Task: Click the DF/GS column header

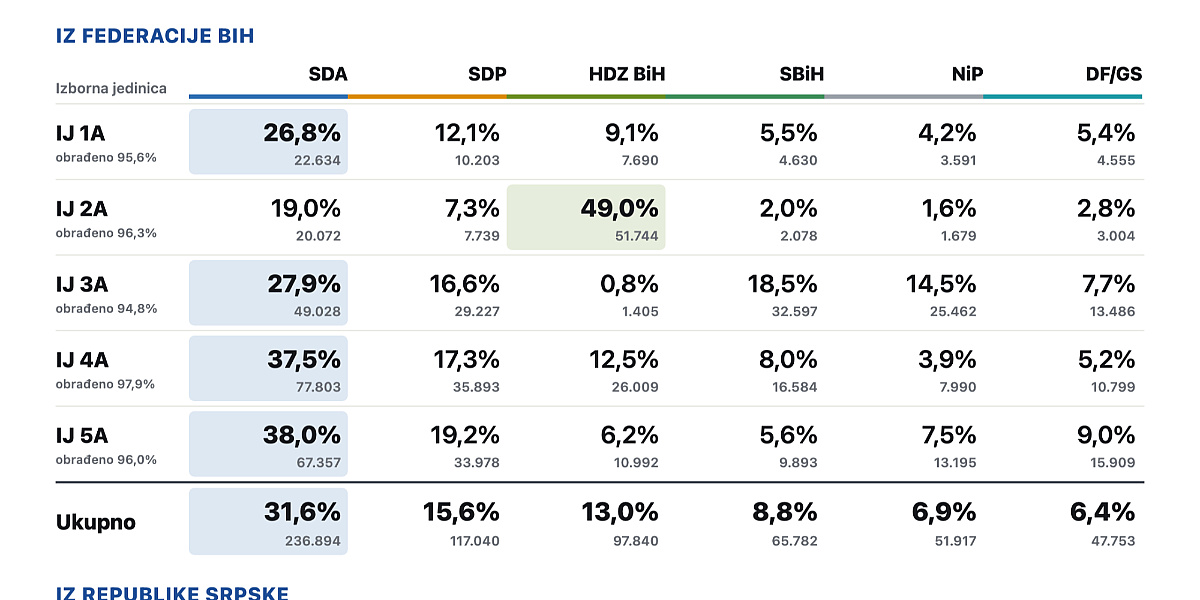Action: point(1114,74)
